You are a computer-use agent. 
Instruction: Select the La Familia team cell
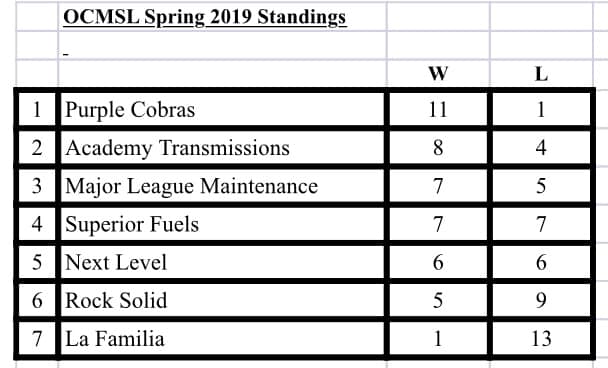click(x=222, y=339)
